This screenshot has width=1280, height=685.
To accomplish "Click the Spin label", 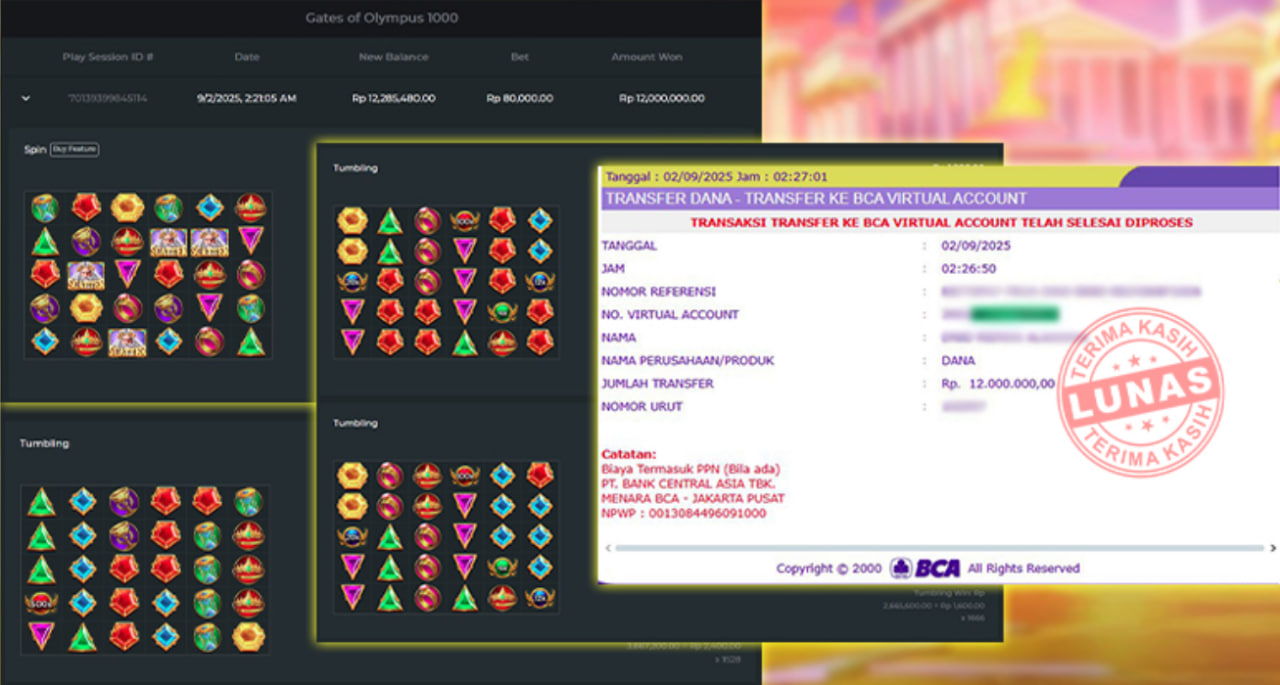I will coord(35,150).
